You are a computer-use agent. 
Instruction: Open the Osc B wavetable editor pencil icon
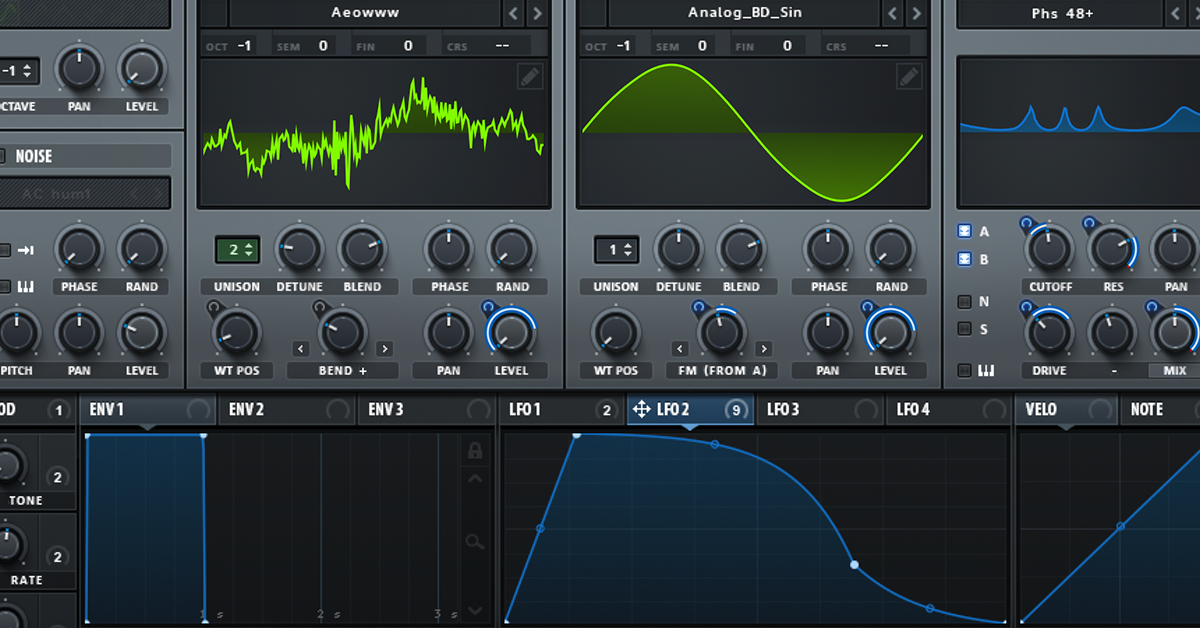pos(909,77)
